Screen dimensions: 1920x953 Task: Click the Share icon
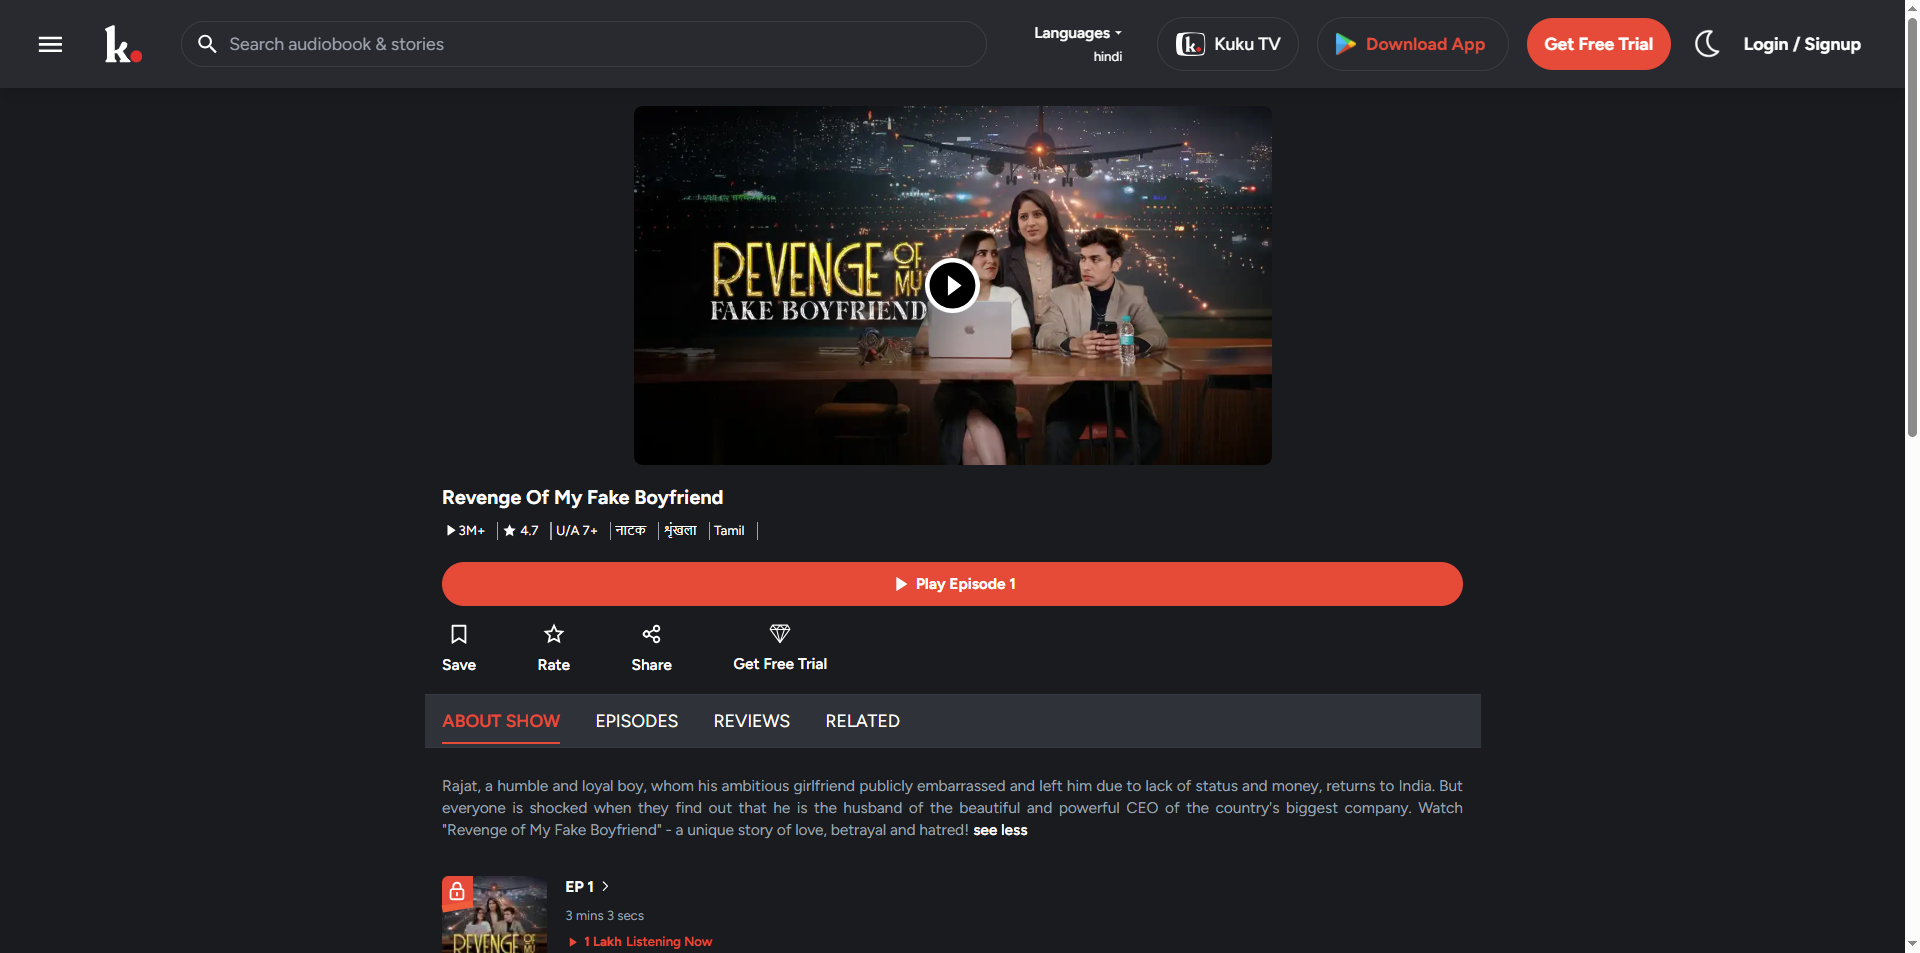point(651,635)
